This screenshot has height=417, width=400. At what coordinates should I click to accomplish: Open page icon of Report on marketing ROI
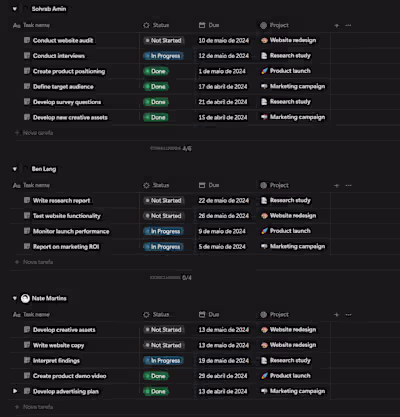point(27,246)
